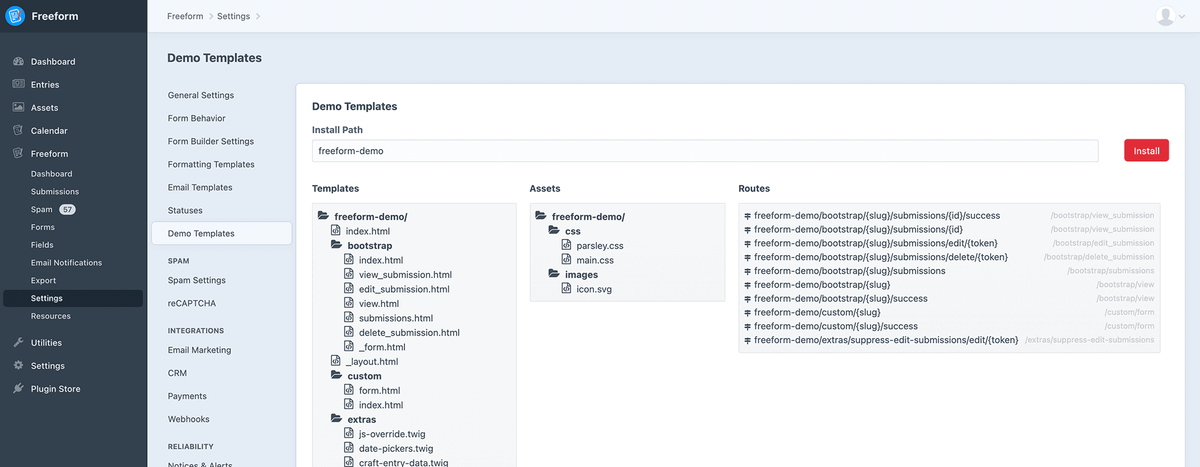Open Resources in the Freeform sidebar submenu
Image resolution: width=1200 pixels, height=467 pixels.
click(51, 316)
